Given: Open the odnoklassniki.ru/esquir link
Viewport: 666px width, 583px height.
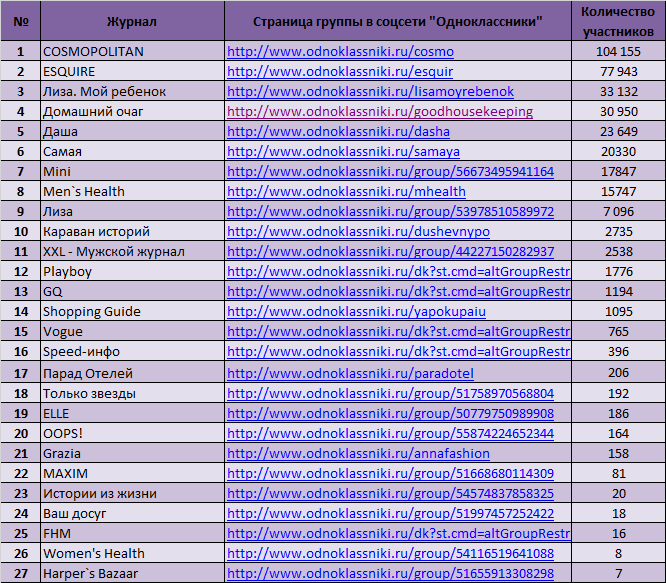Looking at the screenshot, I should point(340,72).
